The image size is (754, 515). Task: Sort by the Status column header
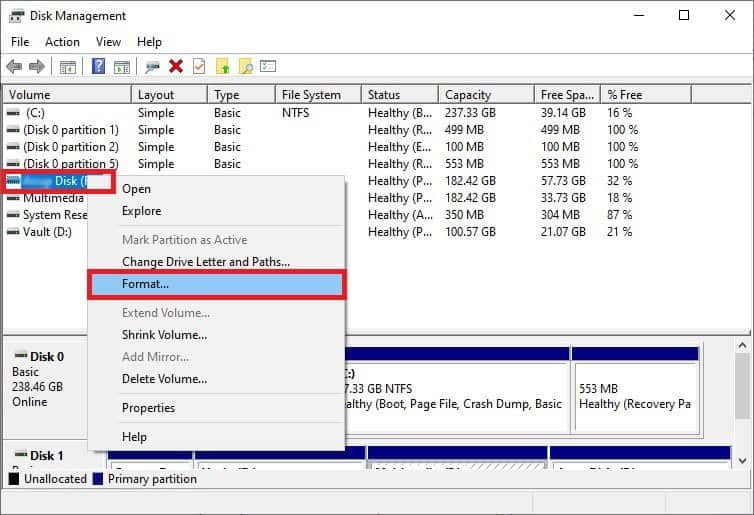point(400,95)
